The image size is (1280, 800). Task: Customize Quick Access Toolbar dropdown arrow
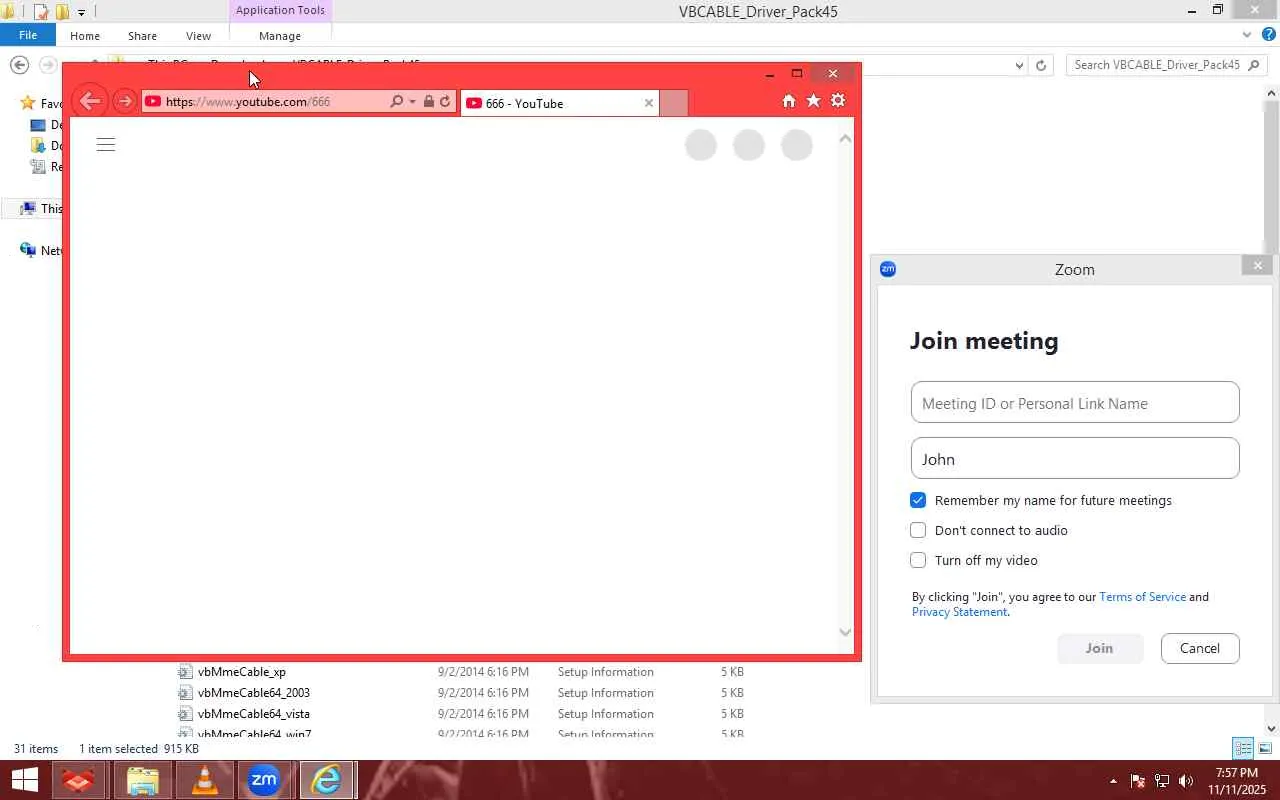(x=81, y=12)
